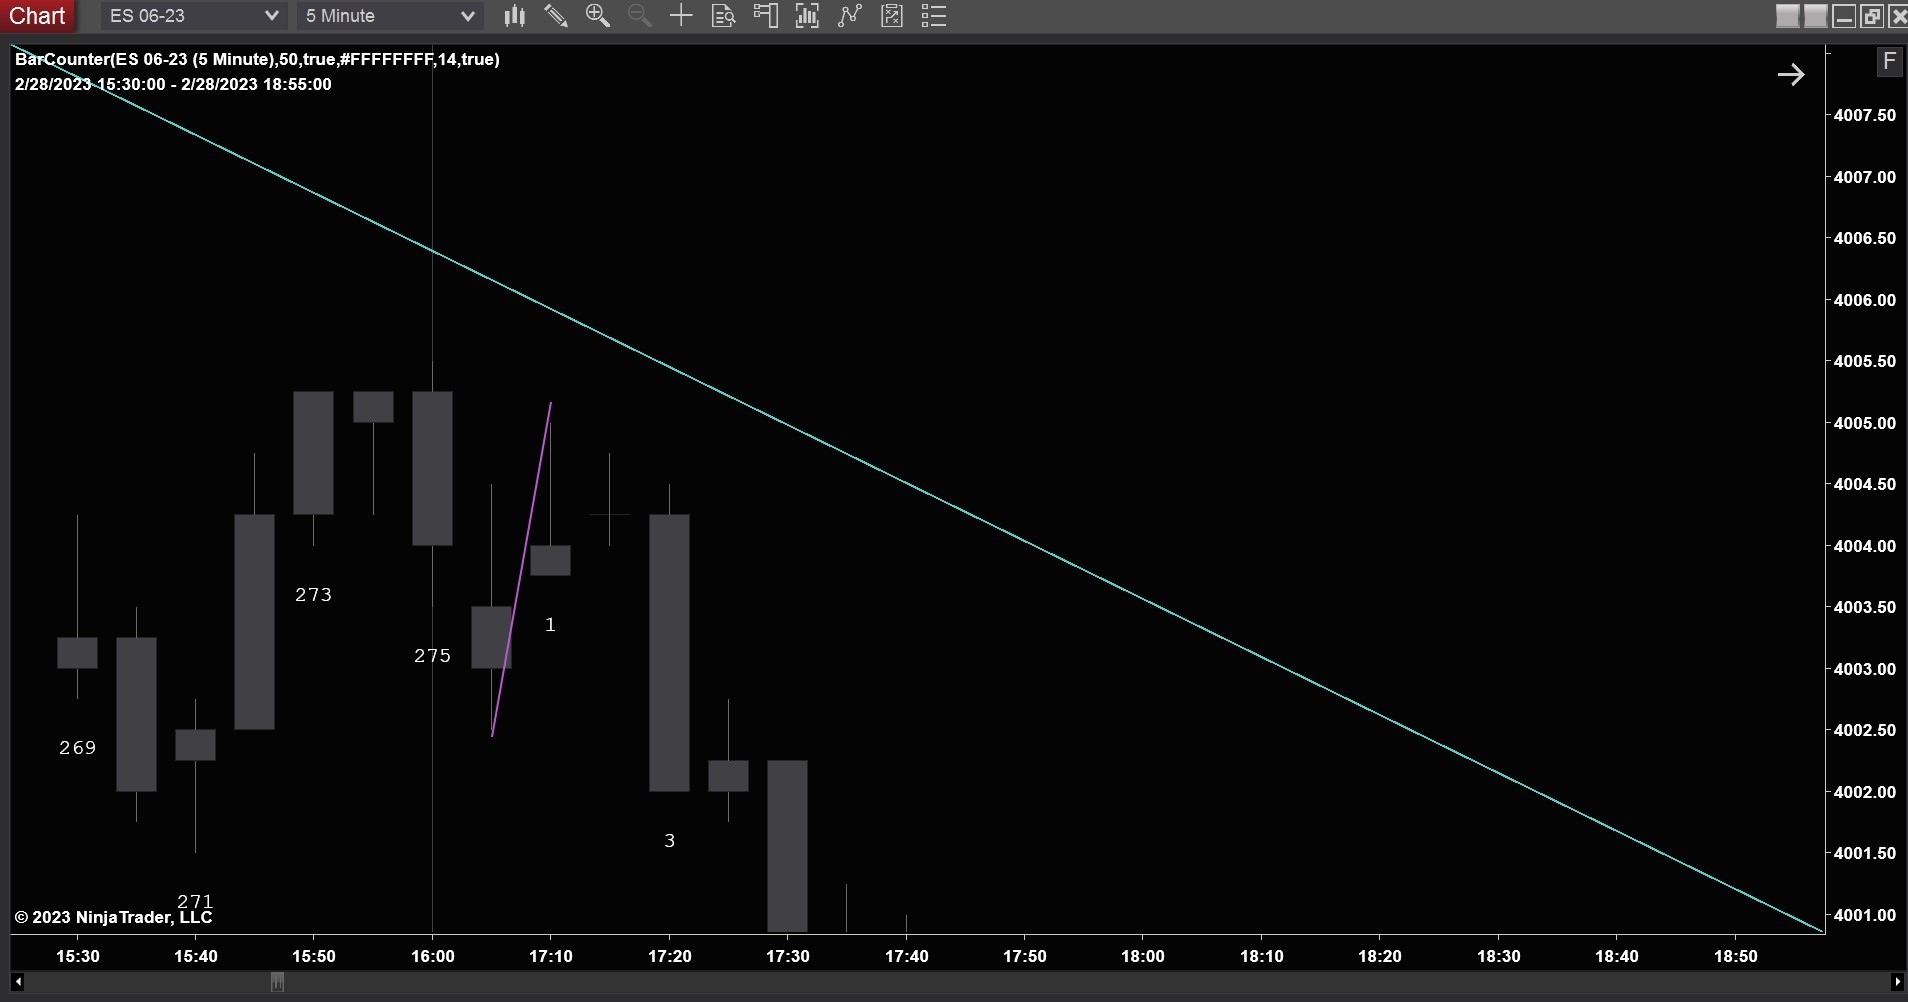
Task: Click the 16:00 time axis label
Action: pos(433,956)
